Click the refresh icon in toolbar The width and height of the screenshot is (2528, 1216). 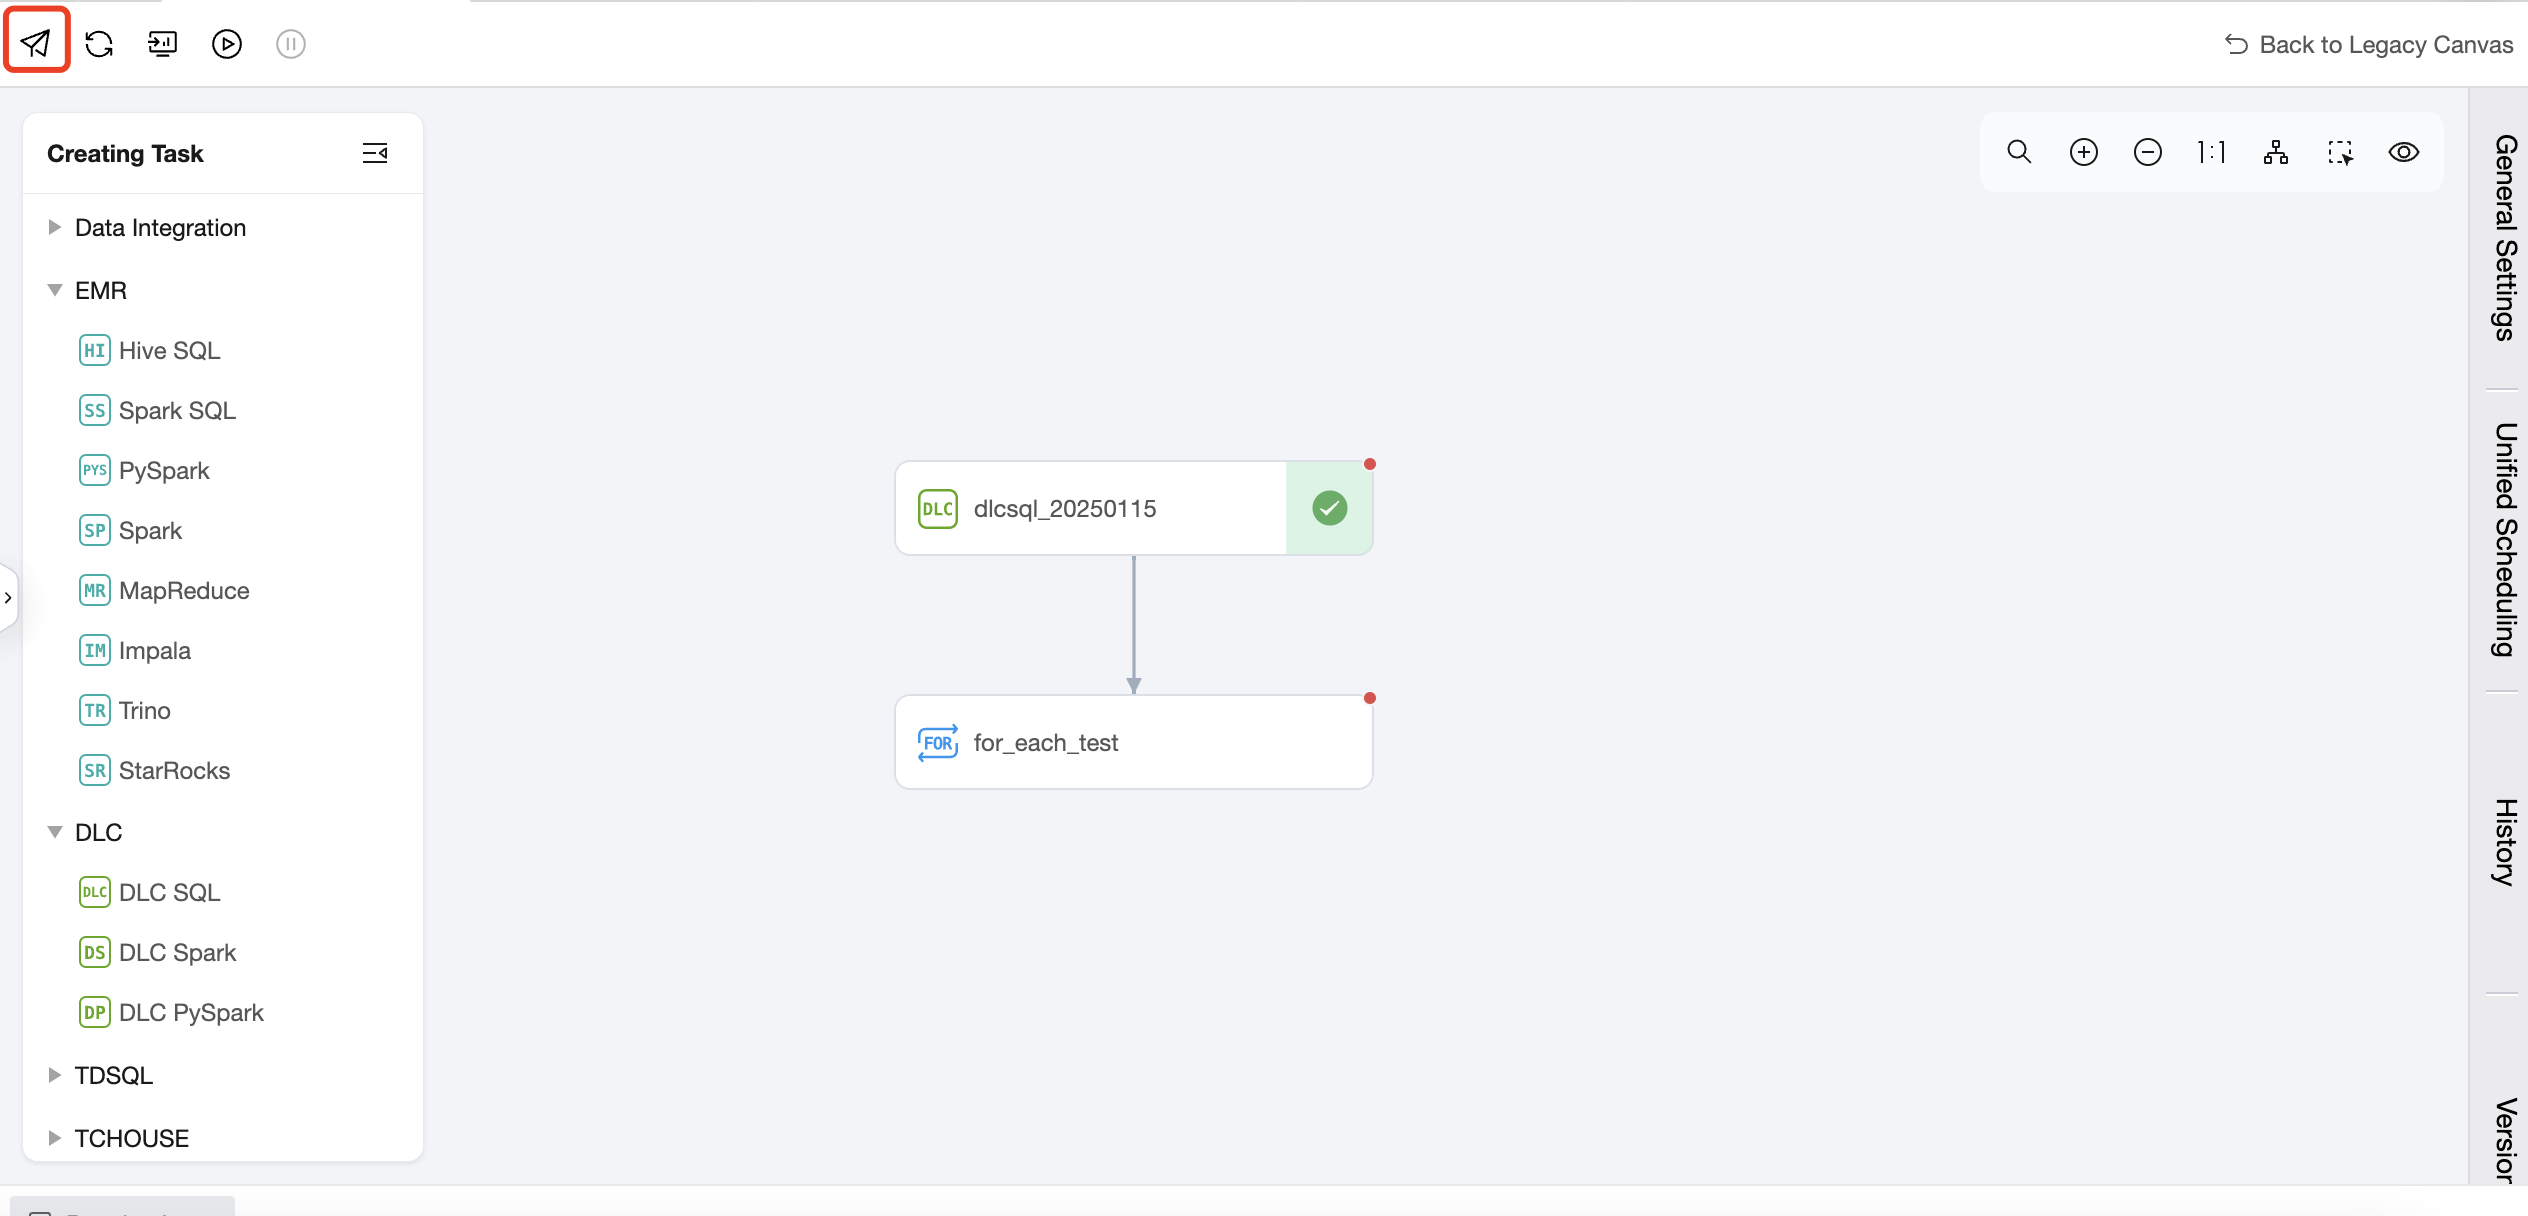[99, 43]
